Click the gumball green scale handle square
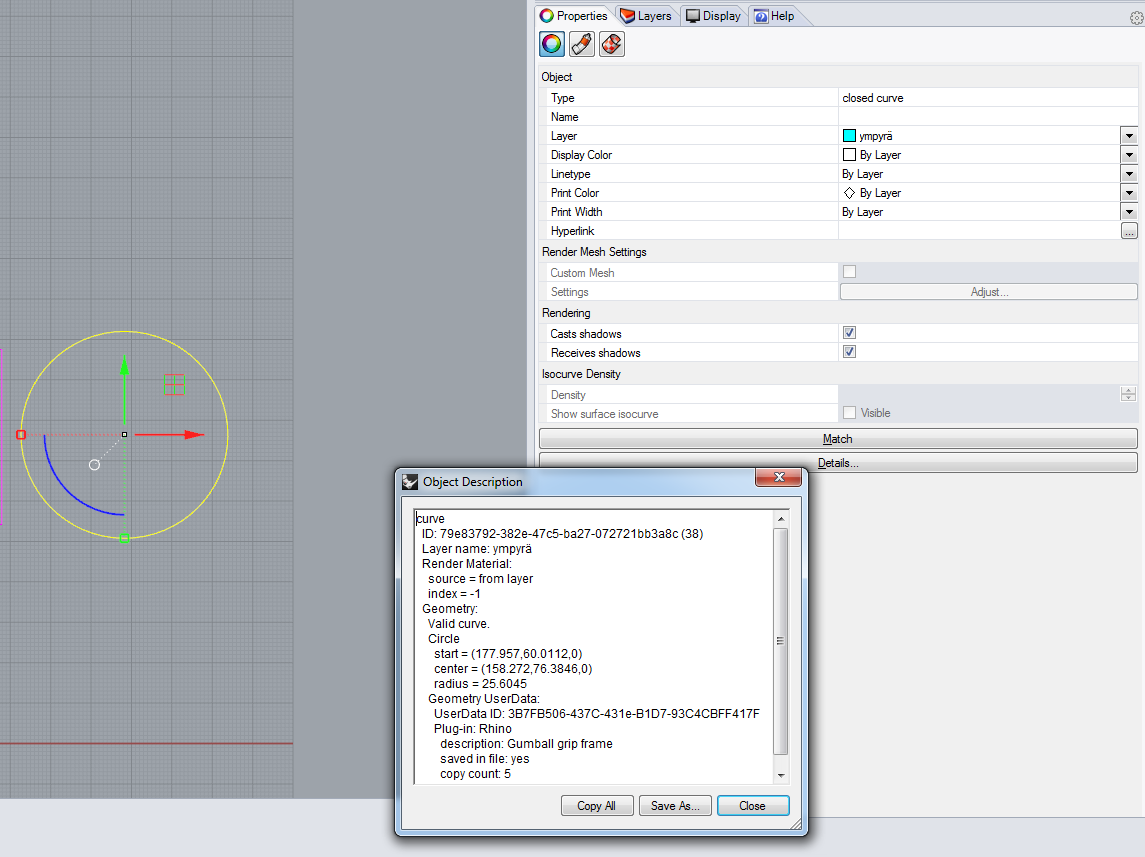The height and width of the screenshot is (857, 1145). (x=125, y=538)
